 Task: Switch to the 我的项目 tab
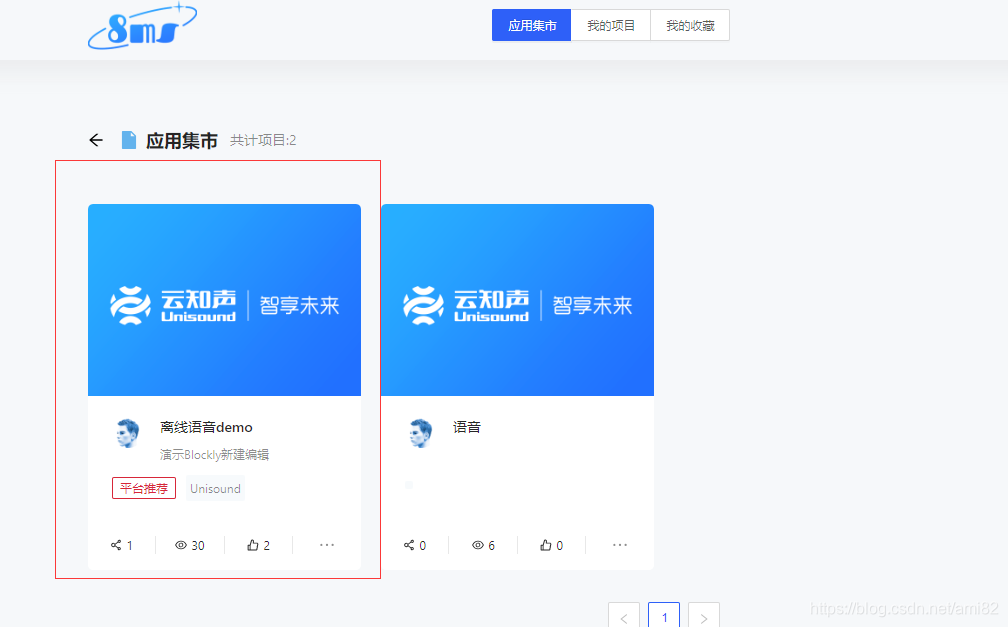tap(610, 25)
